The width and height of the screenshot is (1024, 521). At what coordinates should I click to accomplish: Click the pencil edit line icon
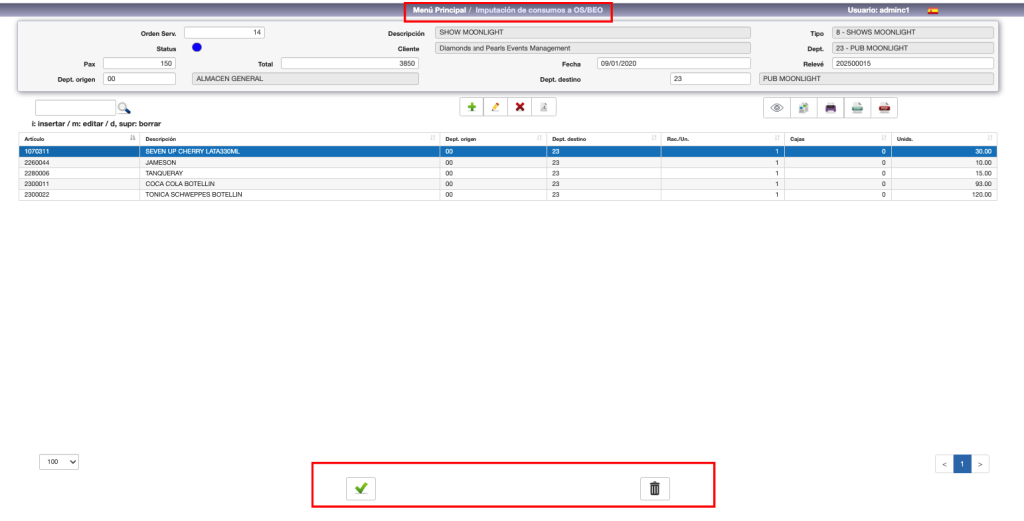coord(495,107)
